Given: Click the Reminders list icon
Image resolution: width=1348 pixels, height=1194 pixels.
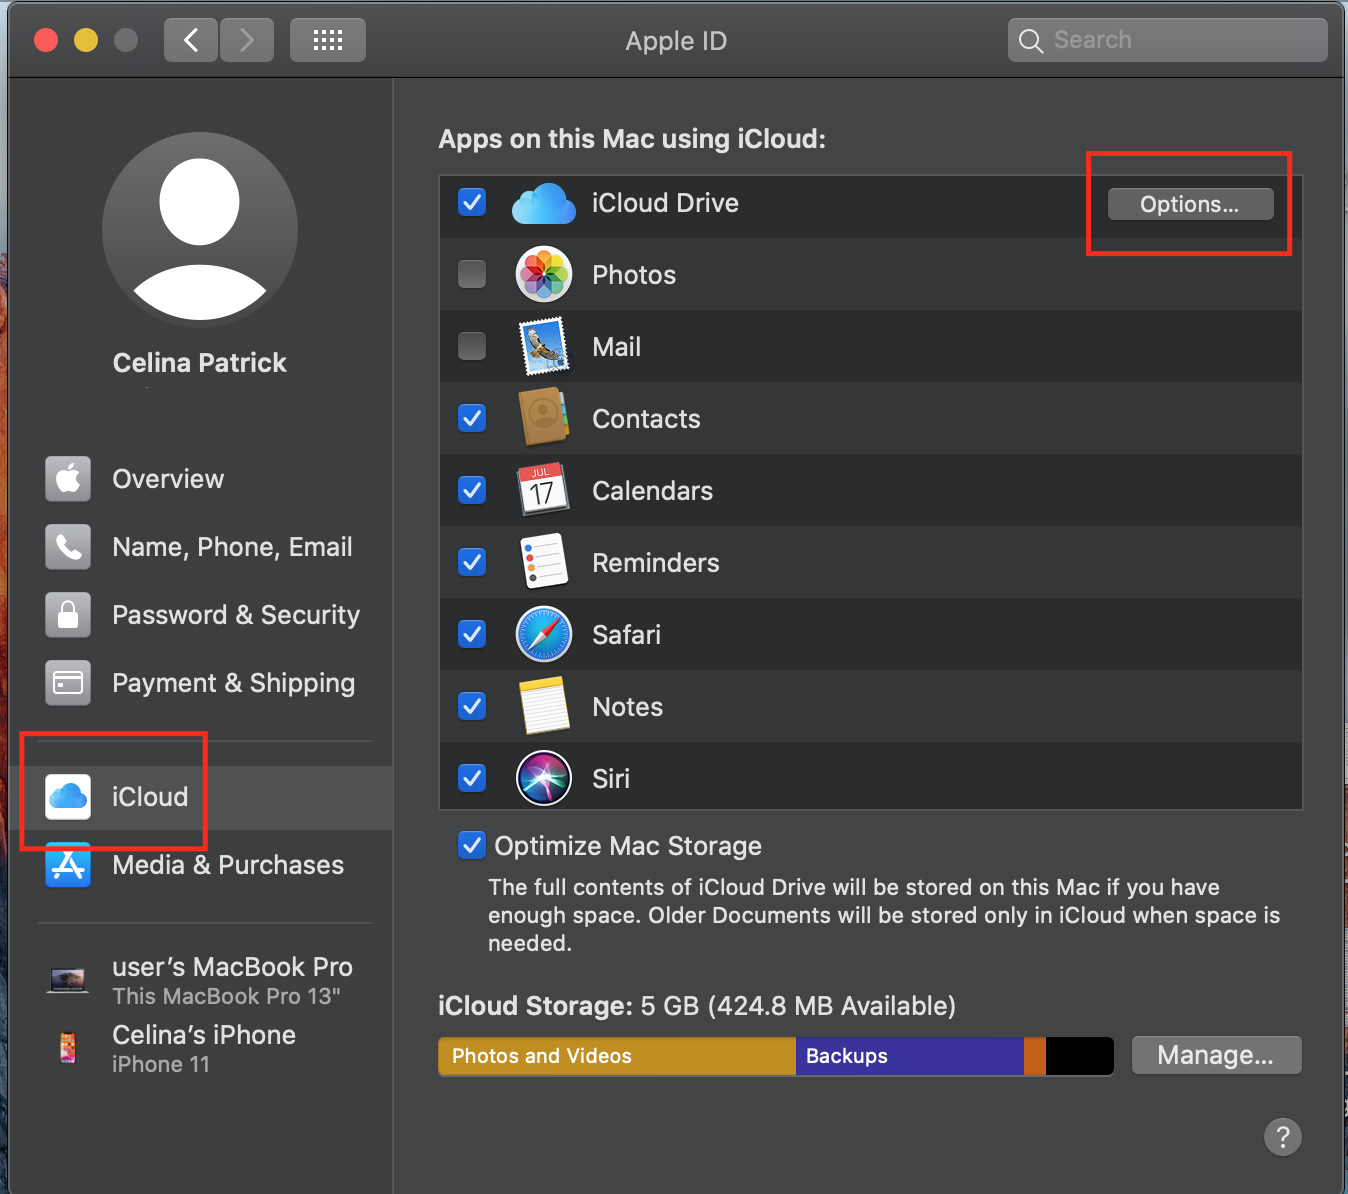Looking at the screenshot, I should 544,561.
